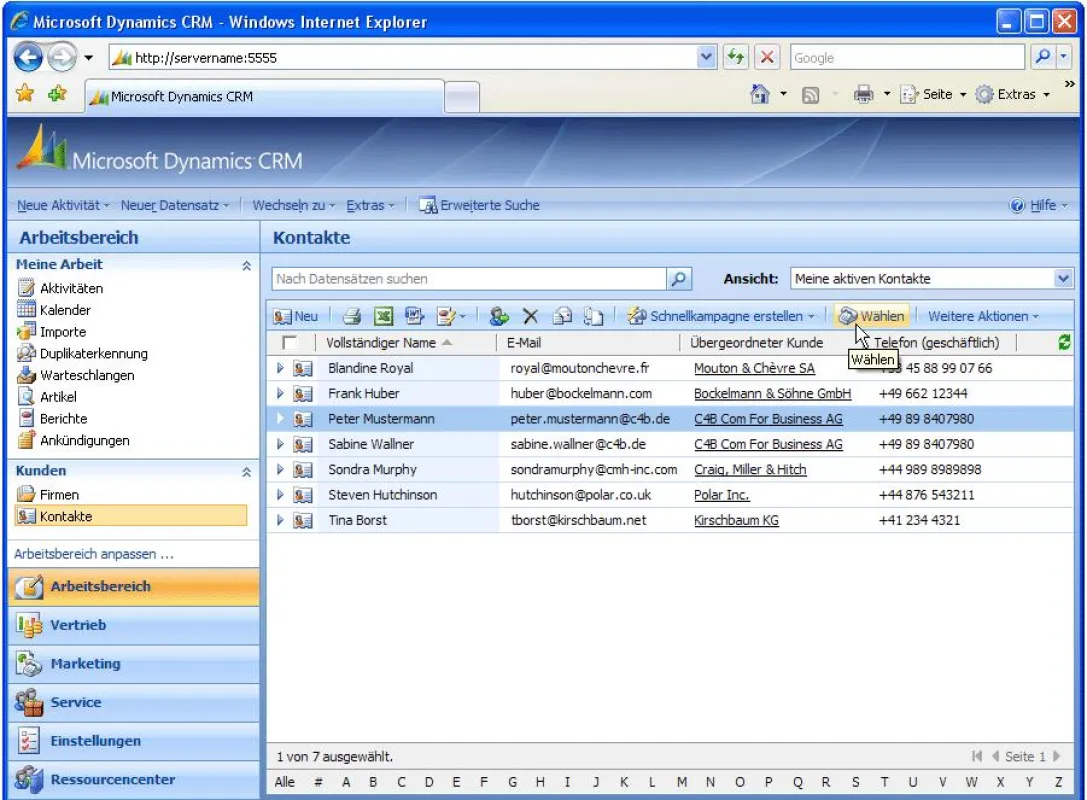The width and height of the screenshot is (1087, 800).
Task: Click the Neu button
Action: coord(296,316)
